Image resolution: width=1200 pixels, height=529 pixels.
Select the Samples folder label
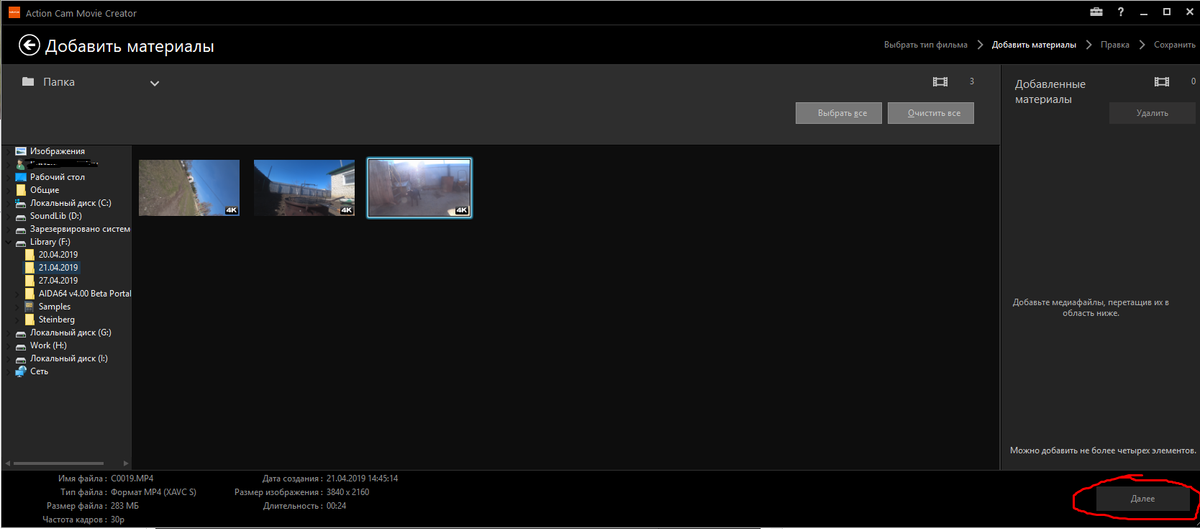pos(54,306)
